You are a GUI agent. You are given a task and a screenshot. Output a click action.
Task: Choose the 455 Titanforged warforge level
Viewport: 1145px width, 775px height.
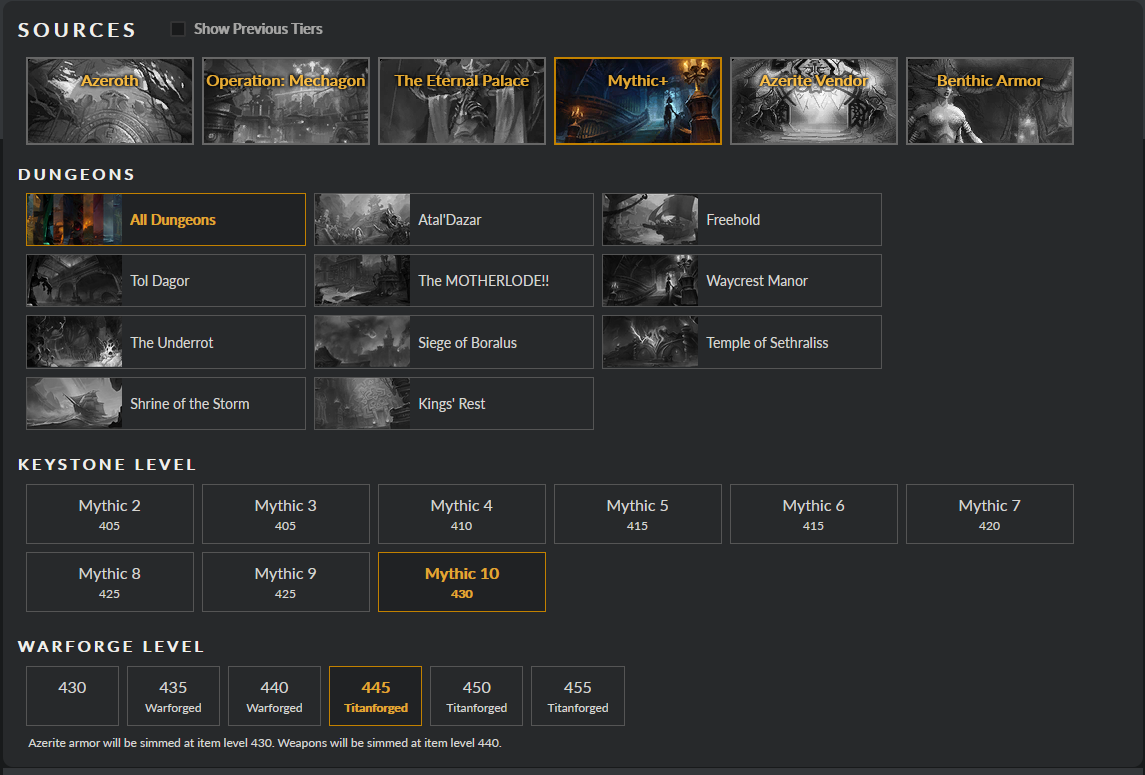[577, 695]
